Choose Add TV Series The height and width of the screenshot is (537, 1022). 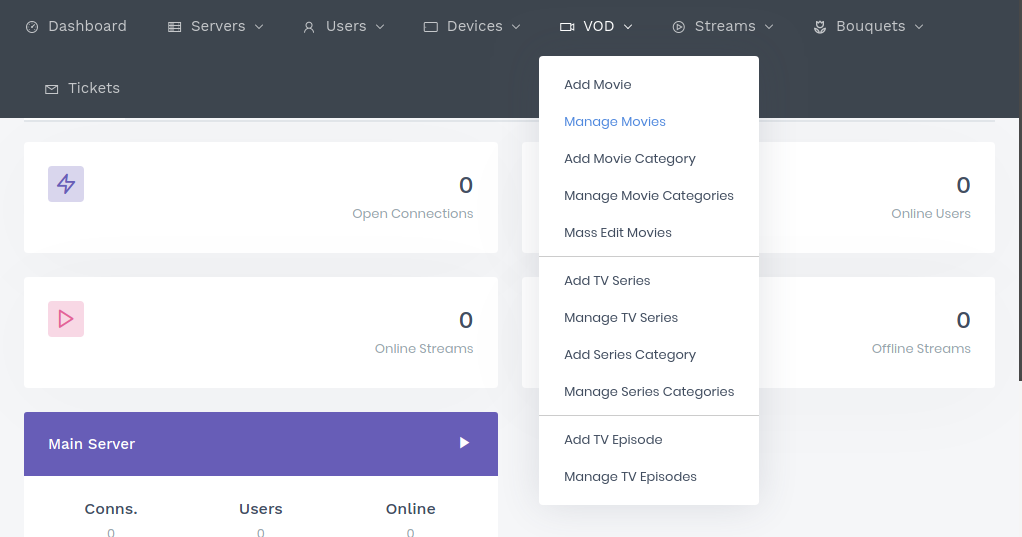point(607,281)
